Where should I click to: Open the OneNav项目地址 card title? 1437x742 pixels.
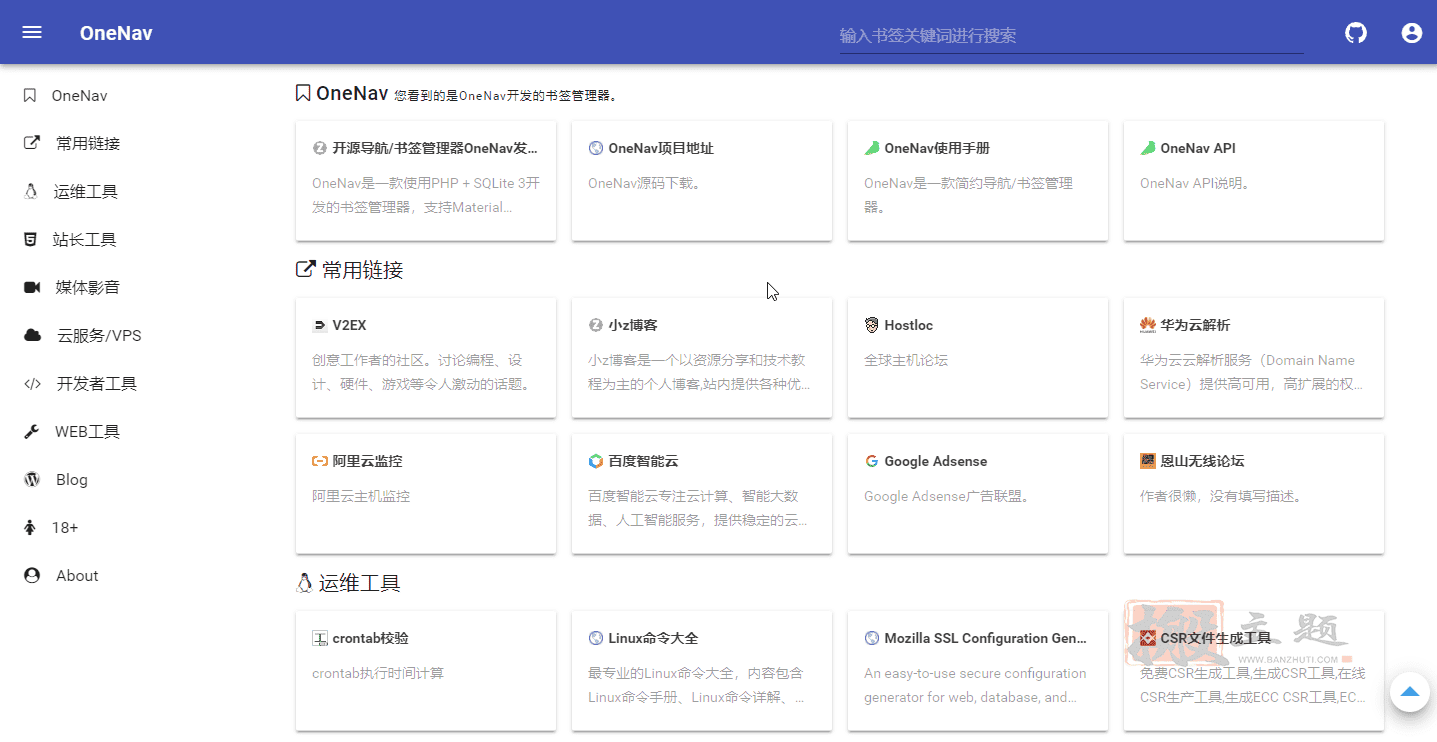point(661,148)
